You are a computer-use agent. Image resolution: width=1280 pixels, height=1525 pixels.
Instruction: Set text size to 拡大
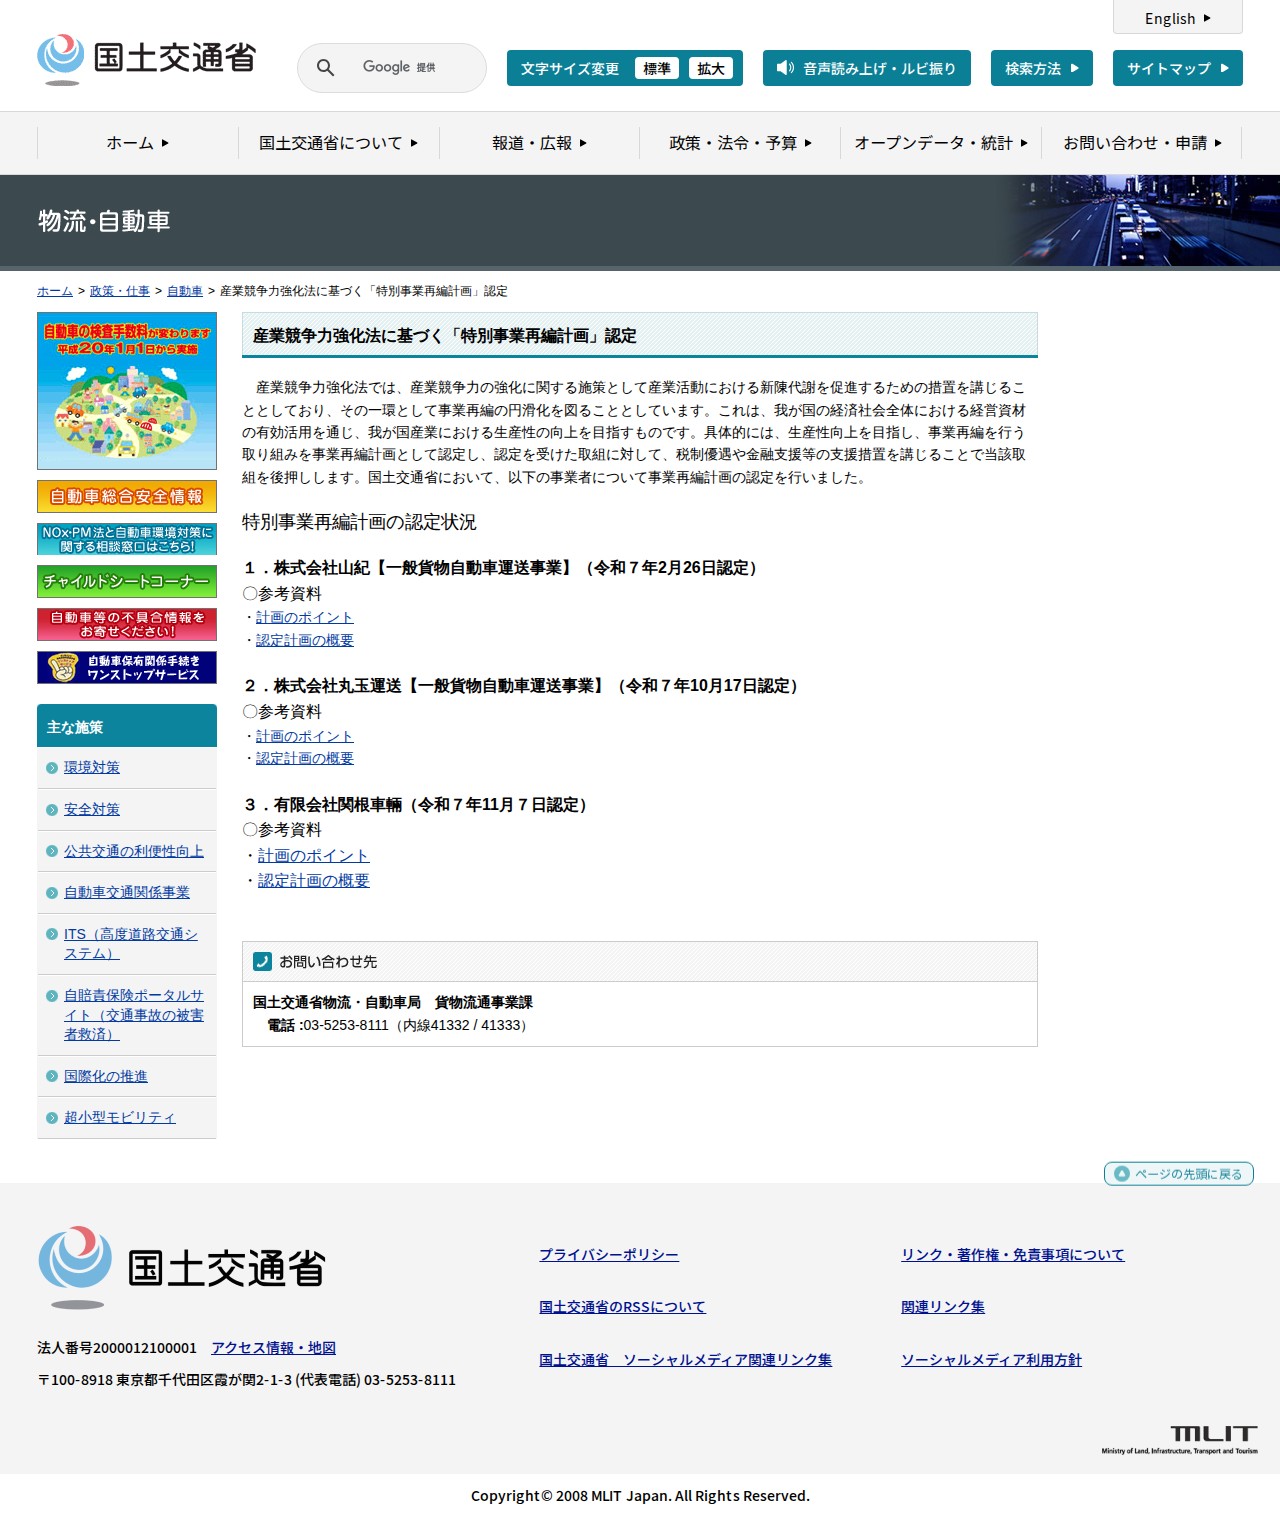[x=711, y=68]
